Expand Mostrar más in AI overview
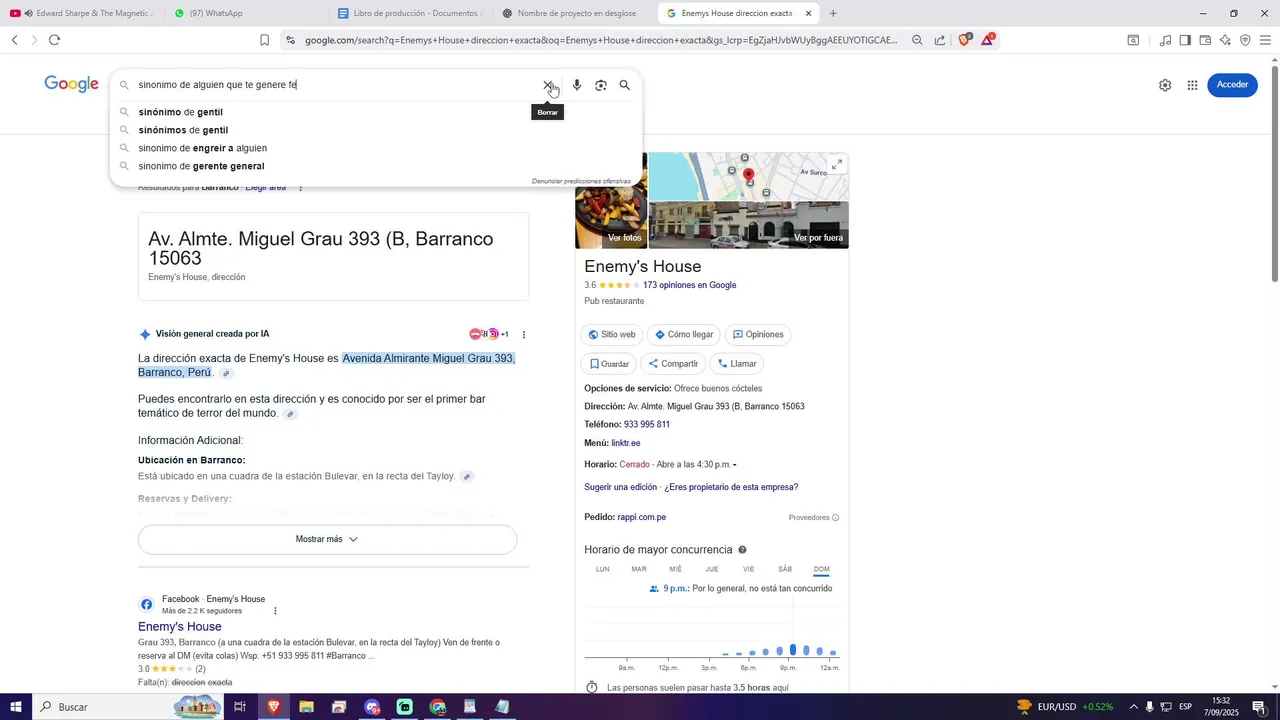The width and height of the screenshot is (1280, 720). tap(327, 539)
